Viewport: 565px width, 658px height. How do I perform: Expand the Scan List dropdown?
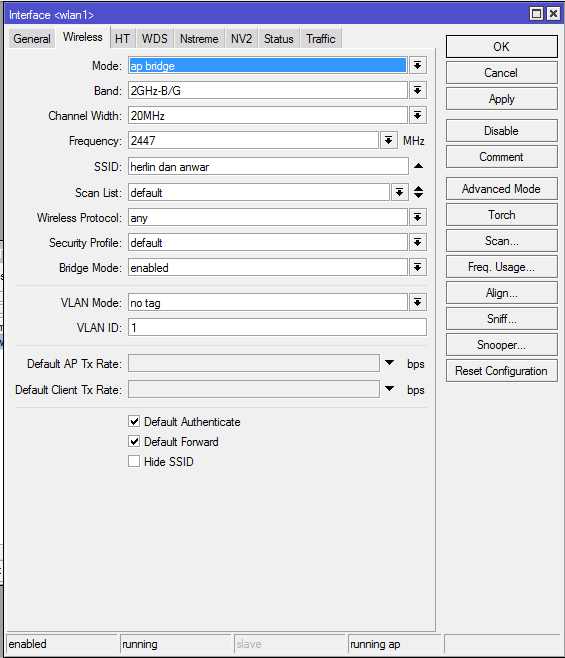[400, 192]
